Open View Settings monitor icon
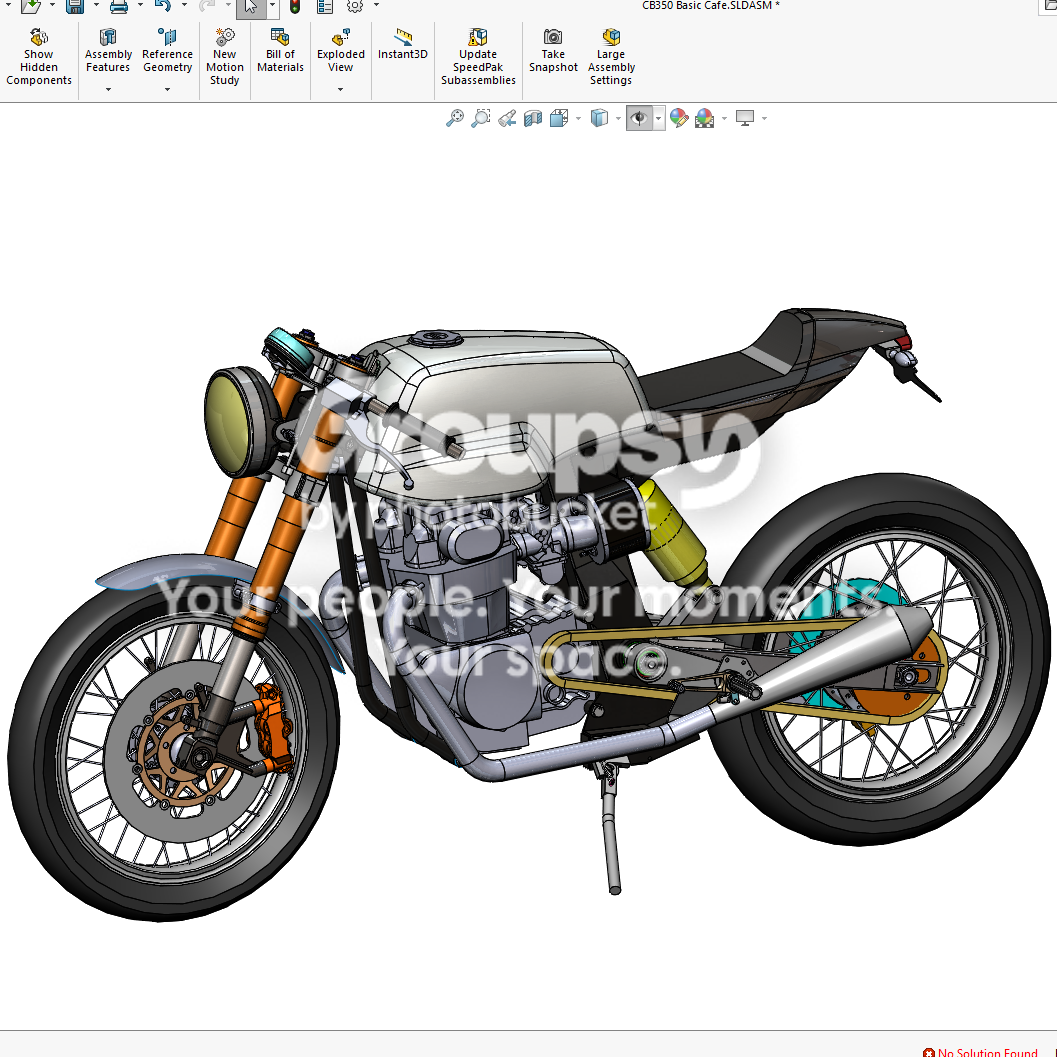 tap(745, 118)
